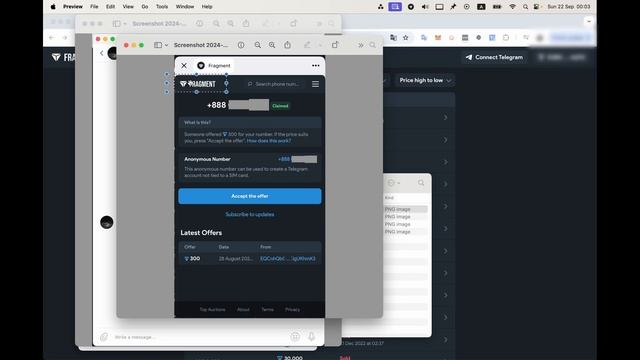Click attachment paperclip icon in chat window
Viewport: 640px width, 360px height.
104,337
